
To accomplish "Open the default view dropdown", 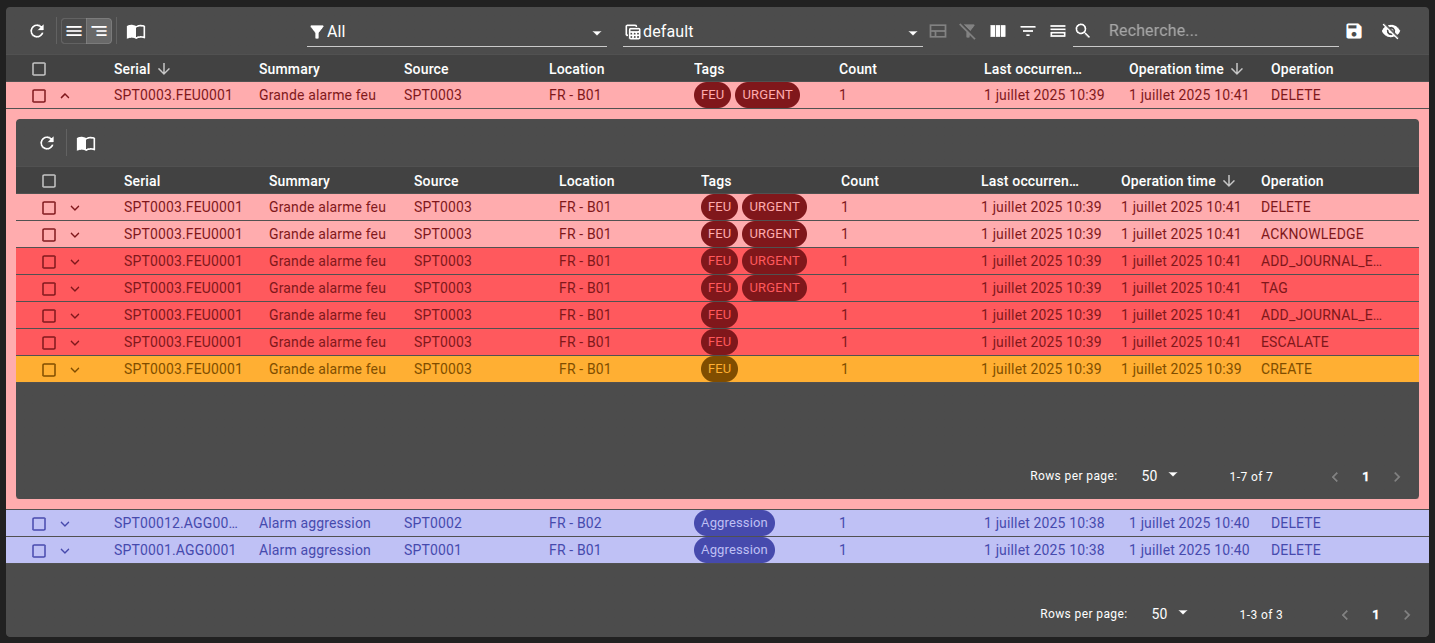I will (771, 32).
